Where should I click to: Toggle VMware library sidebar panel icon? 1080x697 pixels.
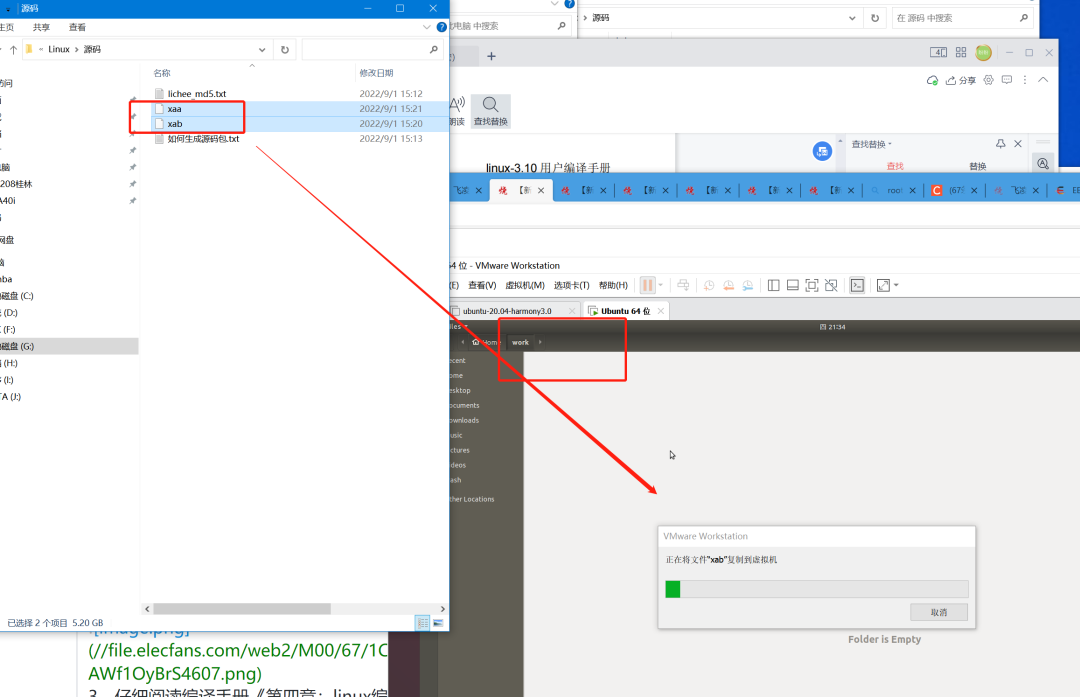coord(773,285)
